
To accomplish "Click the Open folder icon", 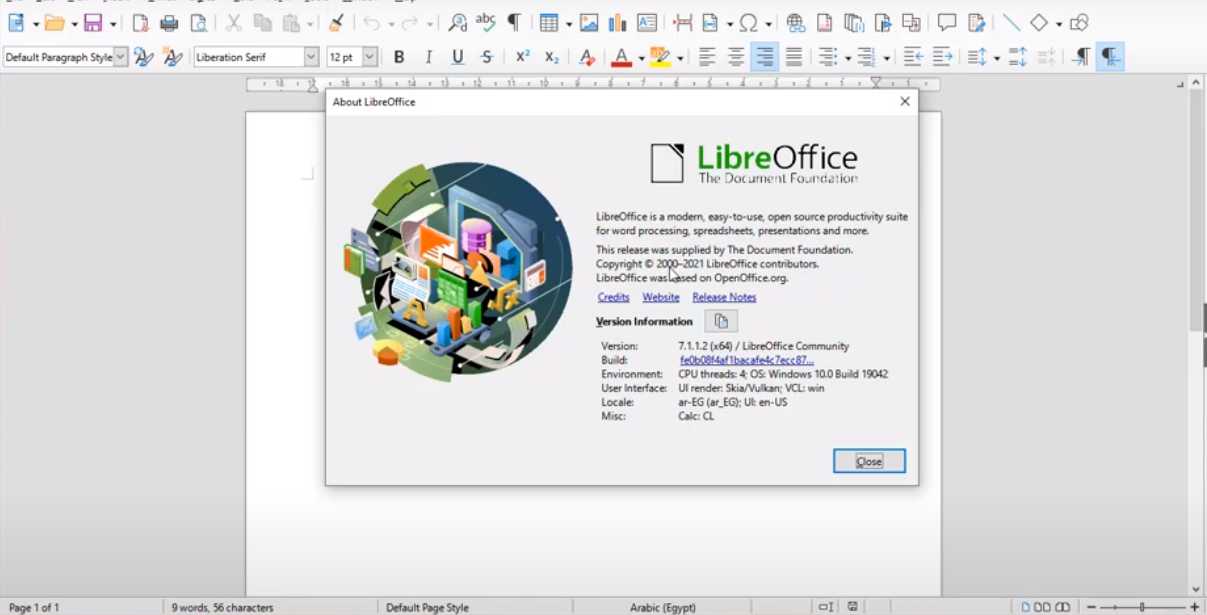I will [55, 22].
